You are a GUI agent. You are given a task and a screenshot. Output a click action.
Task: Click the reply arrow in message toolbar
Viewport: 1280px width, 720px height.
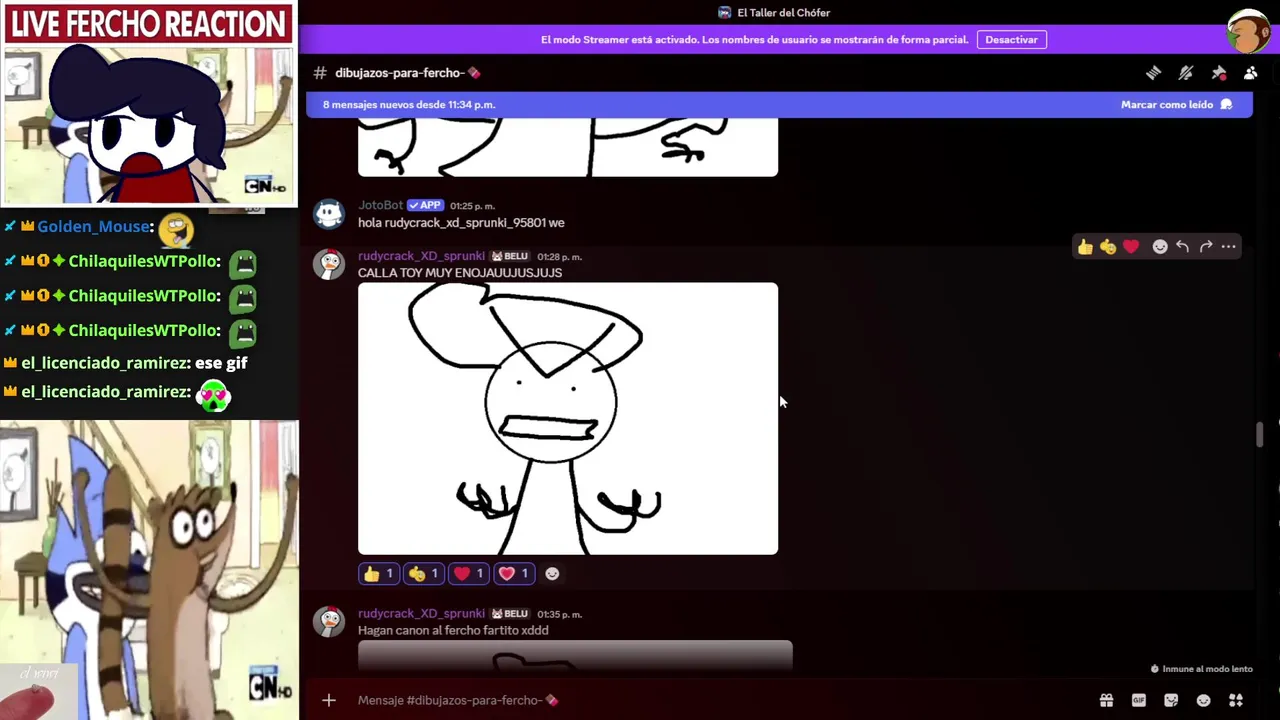click(1183, 247)
